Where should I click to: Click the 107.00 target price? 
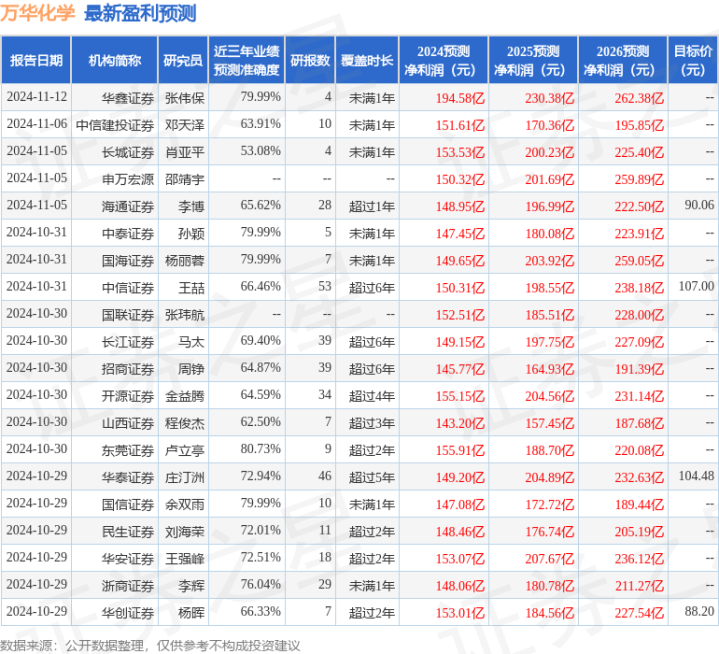[696, 286]
